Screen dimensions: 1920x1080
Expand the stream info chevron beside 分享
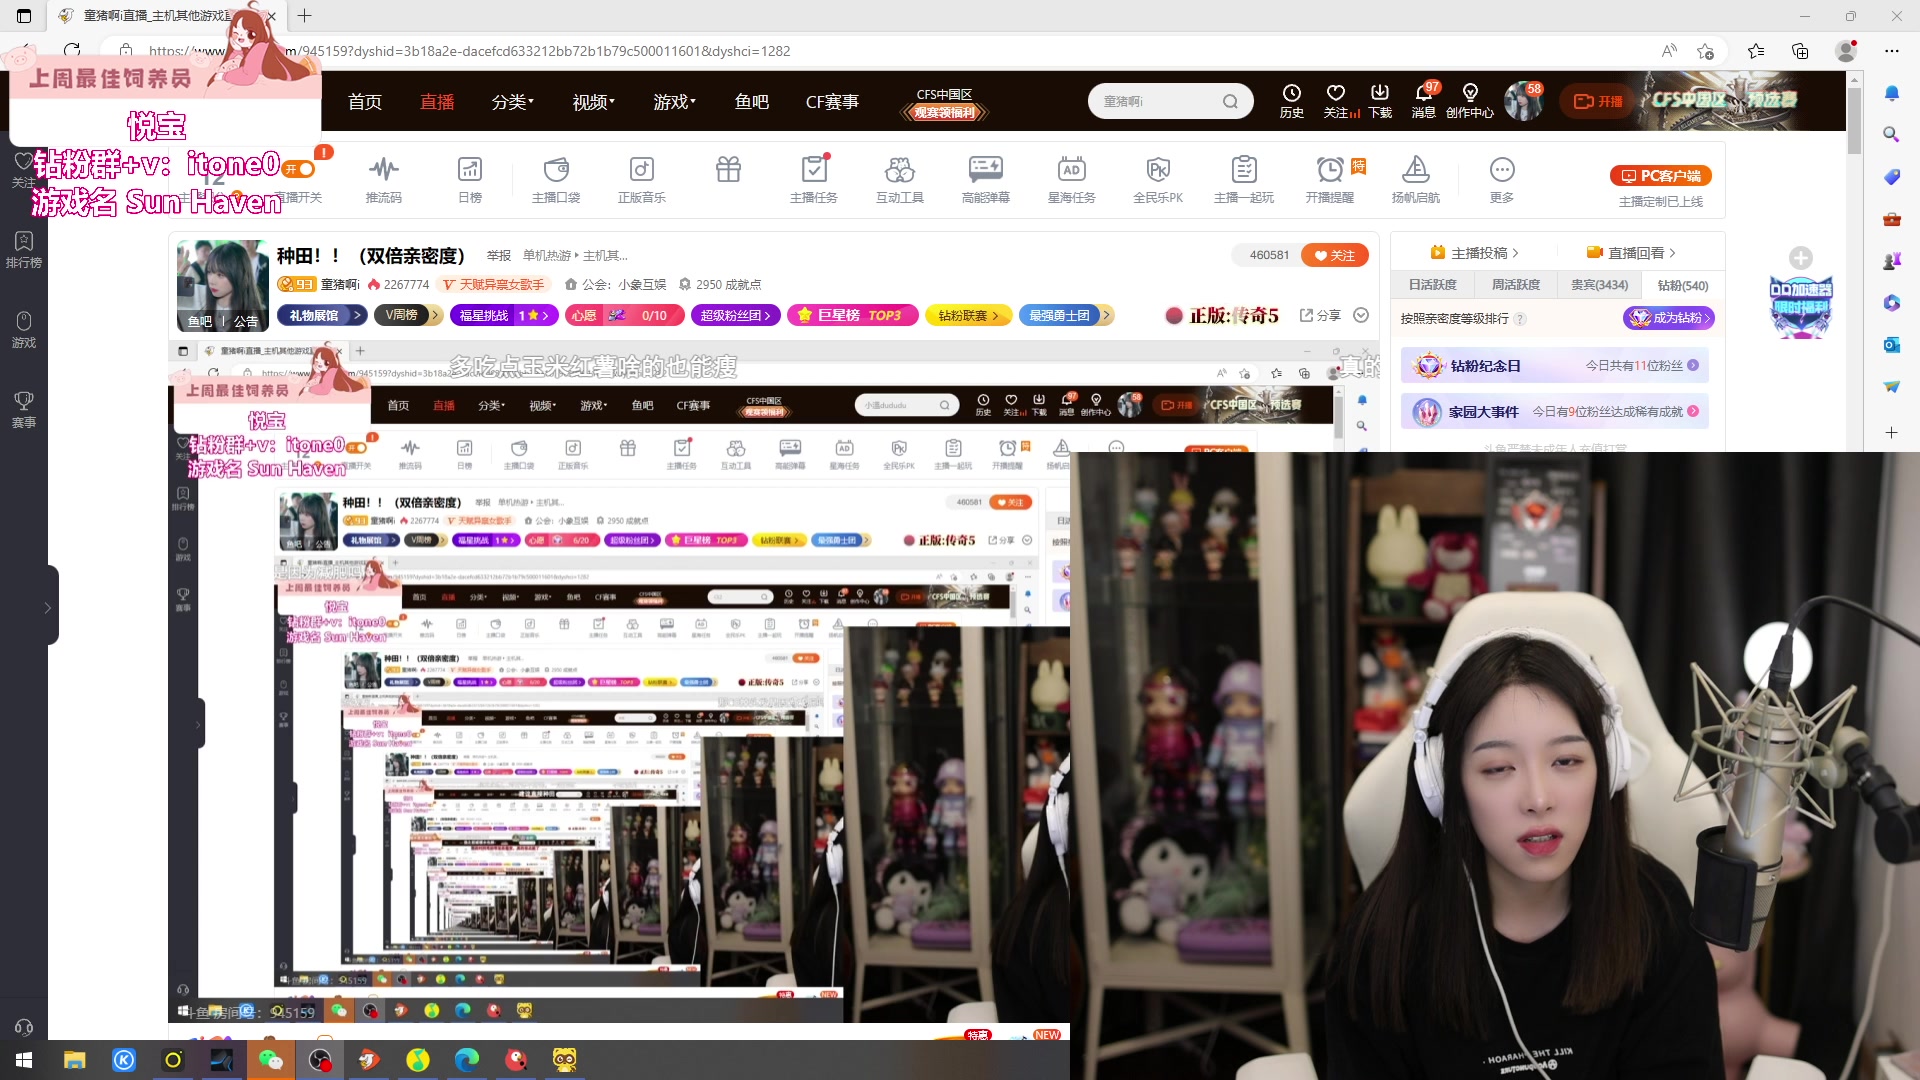click(x=1361, y=315)
